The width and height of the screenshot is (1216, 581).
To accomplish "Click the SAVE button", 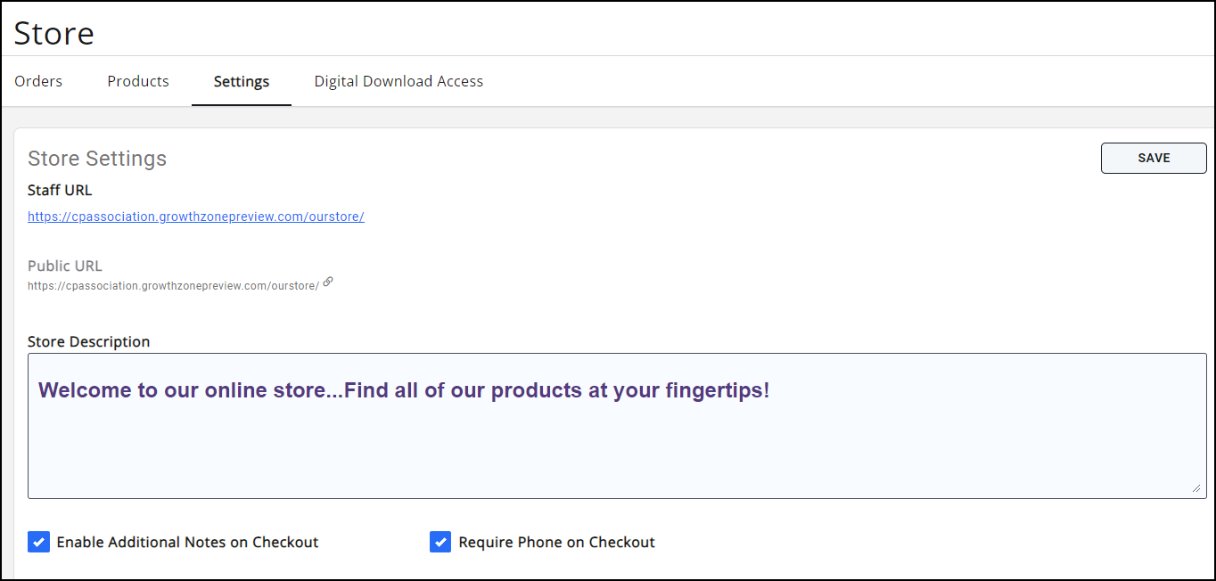I will pos(1153,158).
